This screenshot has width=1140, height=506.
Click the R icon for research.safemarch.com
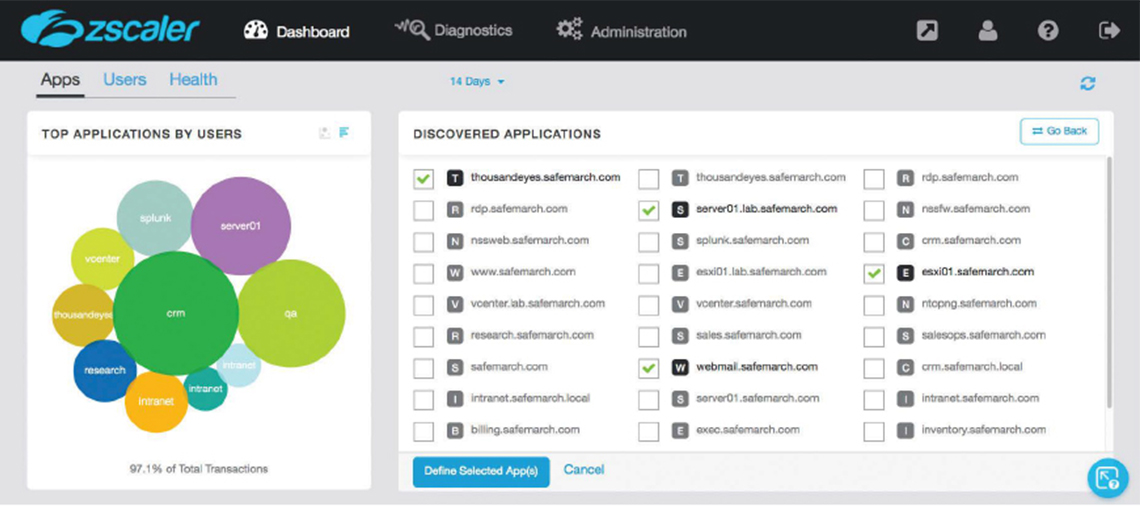coord(454,336)
